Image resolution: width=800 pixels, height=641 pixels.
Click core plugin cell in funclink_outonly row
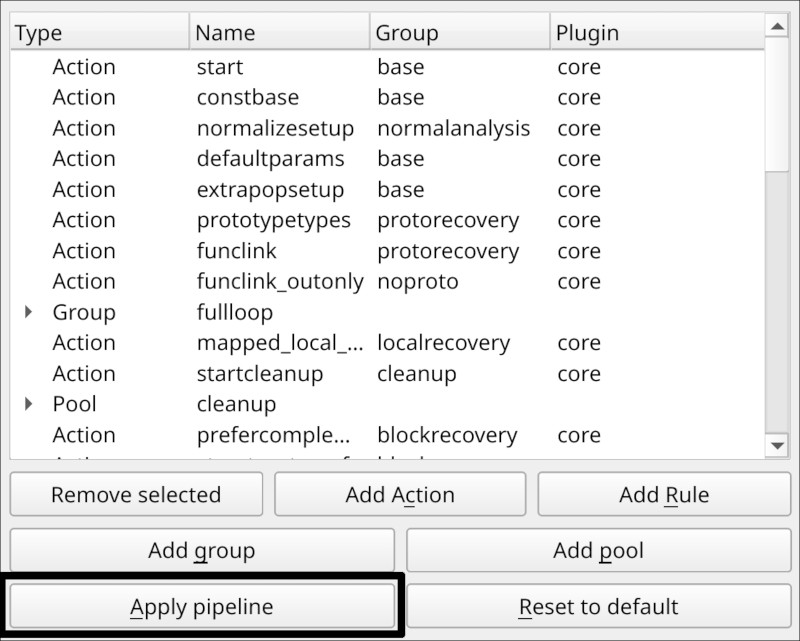579,281
